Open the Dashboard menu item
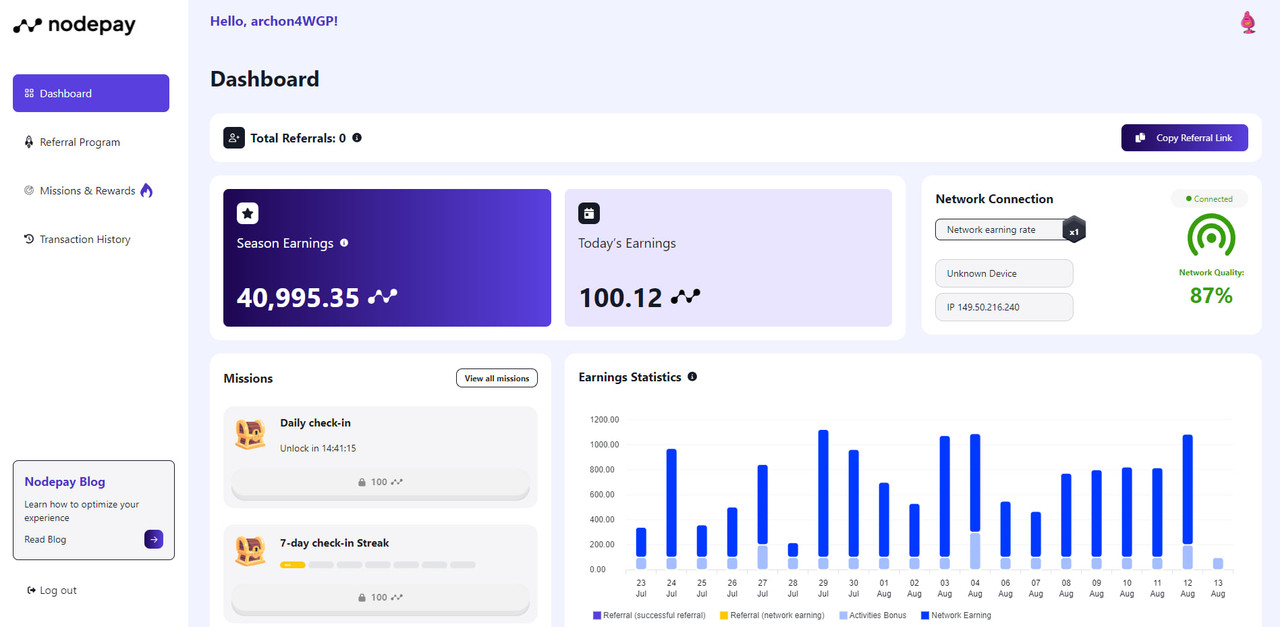 click(91, 93)
